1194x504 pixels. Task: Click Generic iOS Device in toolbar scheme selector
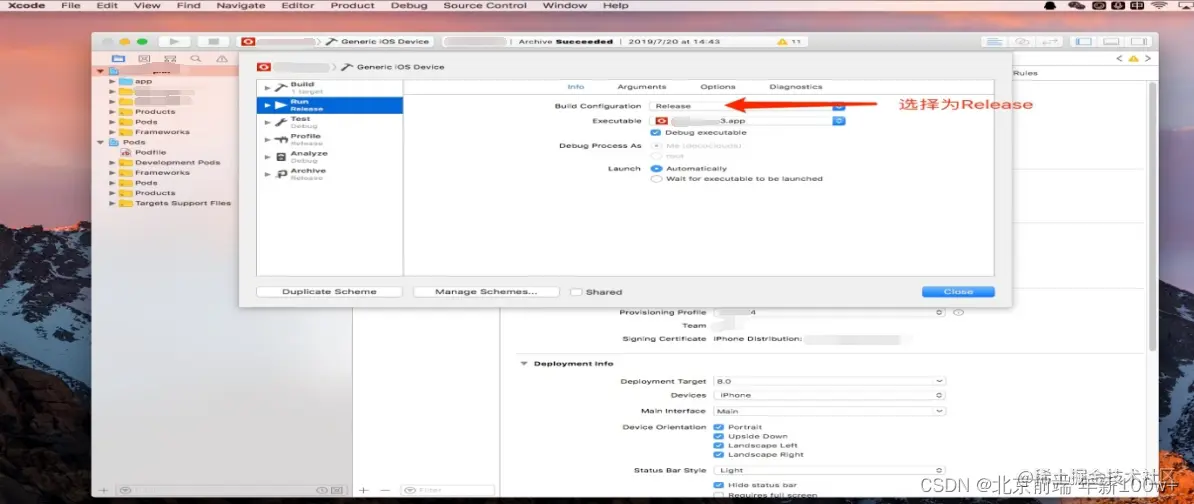(385, 42)
